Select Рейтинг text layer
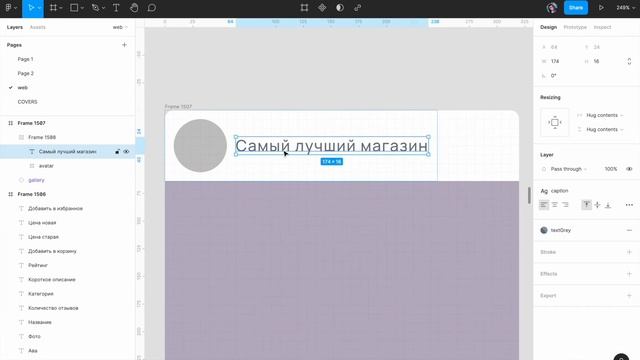 click(x=38, y=265)
